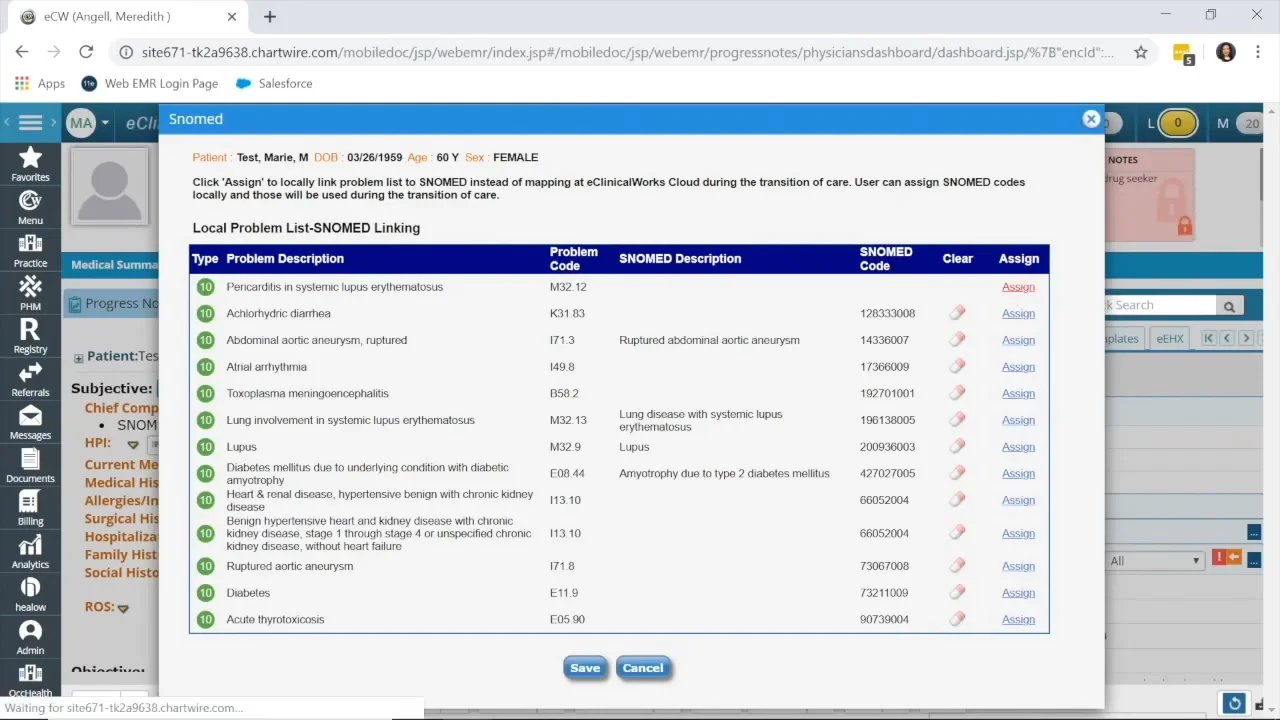The height and width of the screenshot is (720, 1280).
Task: Open Practice in the sidebar
Action: coord(30,251)
